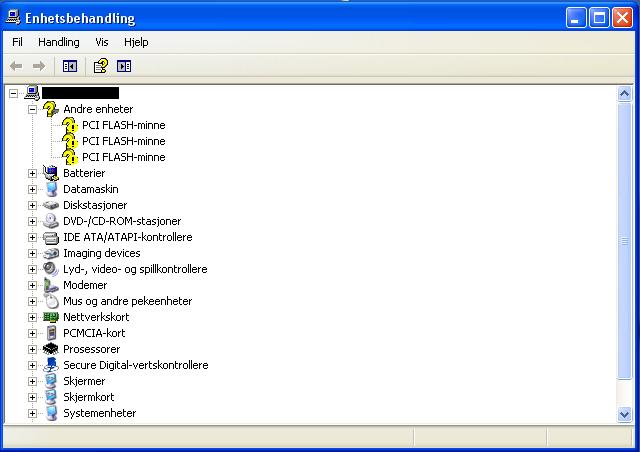Click the first PCI FLASH-minne warning icon
Viewport: 640px width, 452px height.
[70, 125]
